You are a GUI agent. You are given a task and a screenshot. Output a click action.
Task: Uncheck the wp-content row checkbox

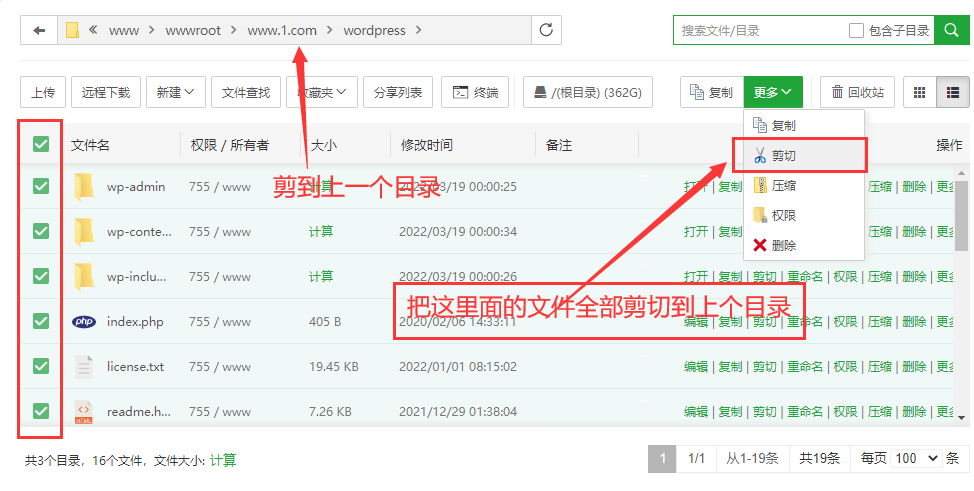click(41, 231)
